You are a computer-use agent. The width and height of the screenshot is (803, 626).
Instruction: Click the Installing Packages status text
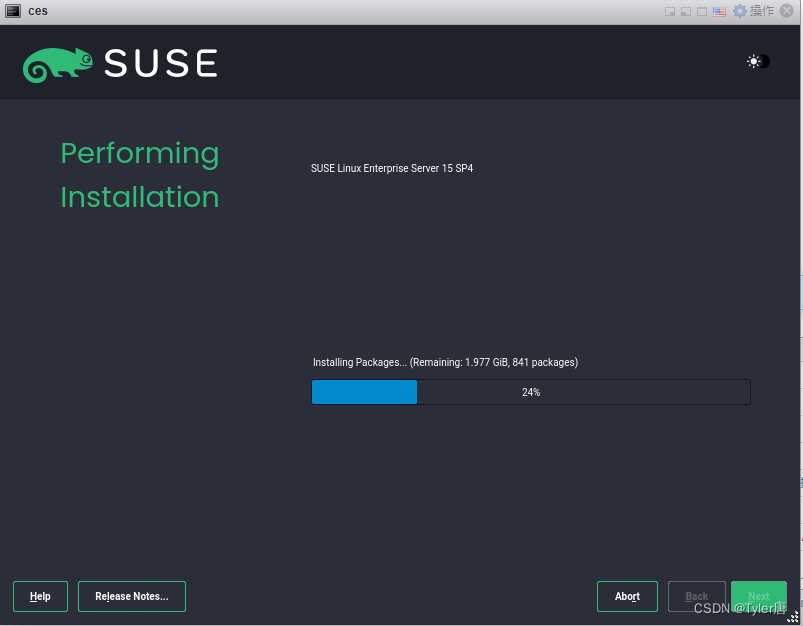coord(444,362)
